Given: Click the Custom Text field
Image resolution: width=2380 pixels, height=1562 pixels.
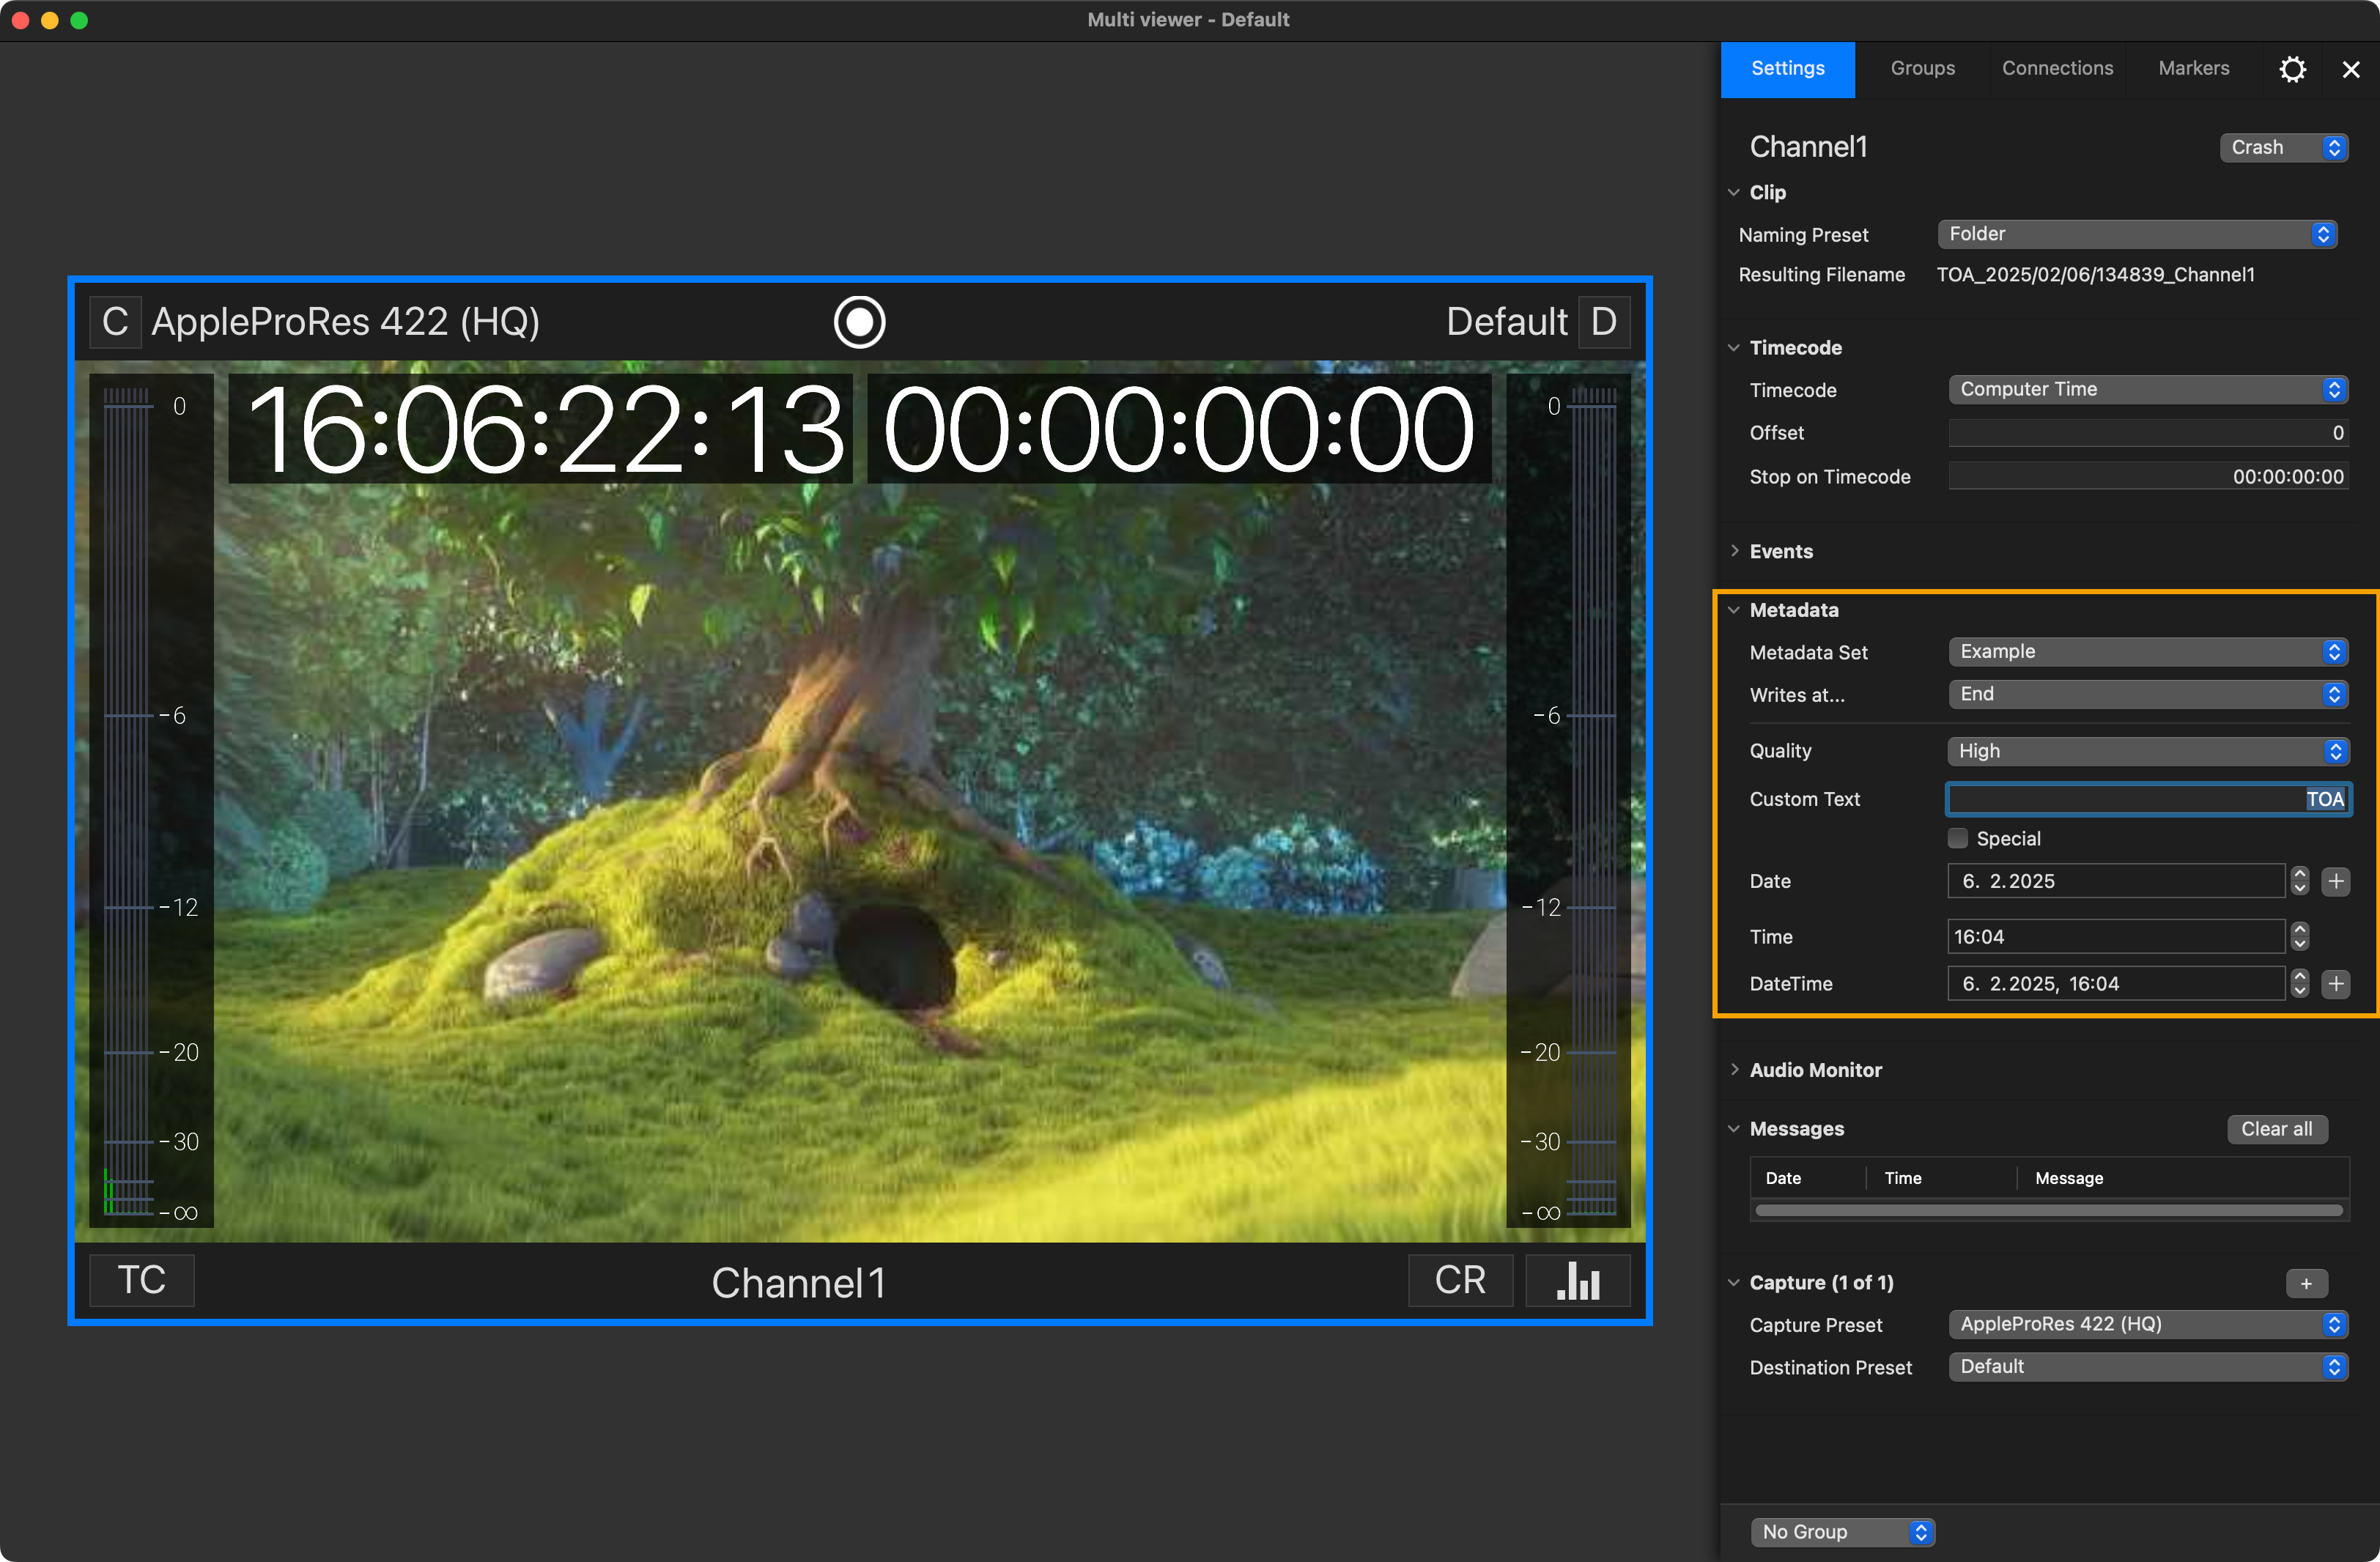Looking at the screenshot, I should pos(2148,799).
